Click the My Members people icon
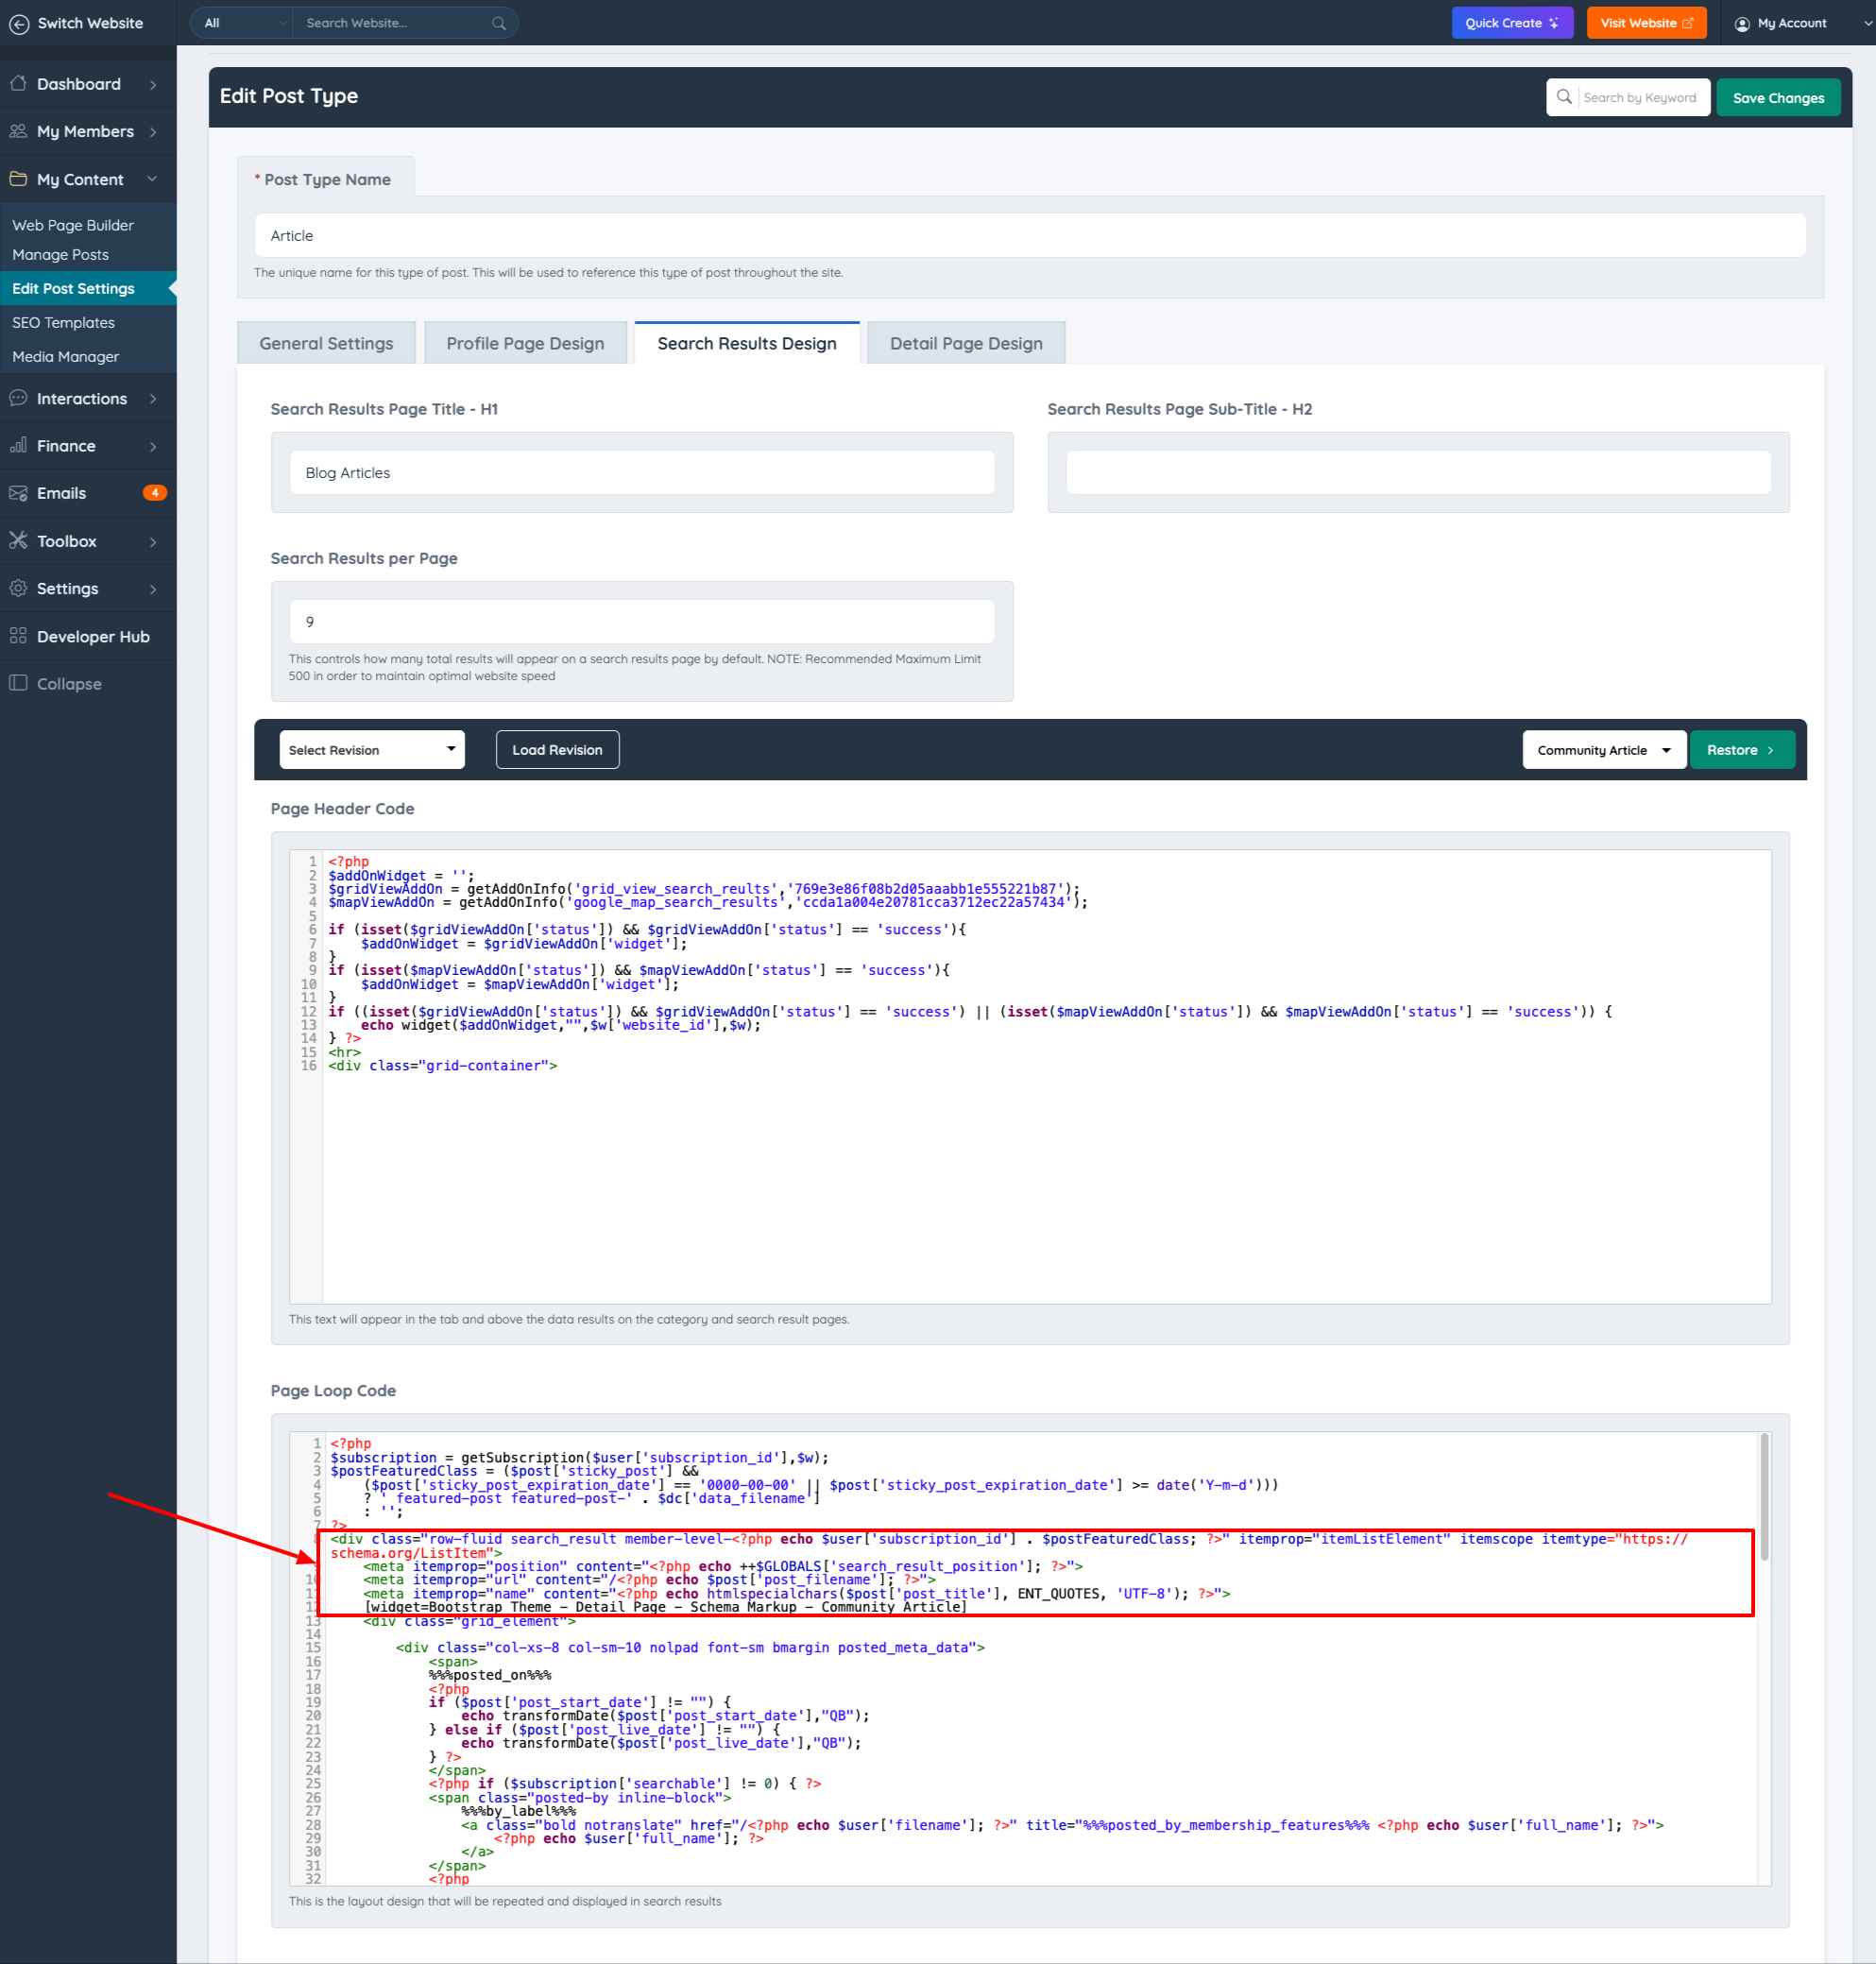Screen dimensions: 1876x1964 tap(18, 131)
